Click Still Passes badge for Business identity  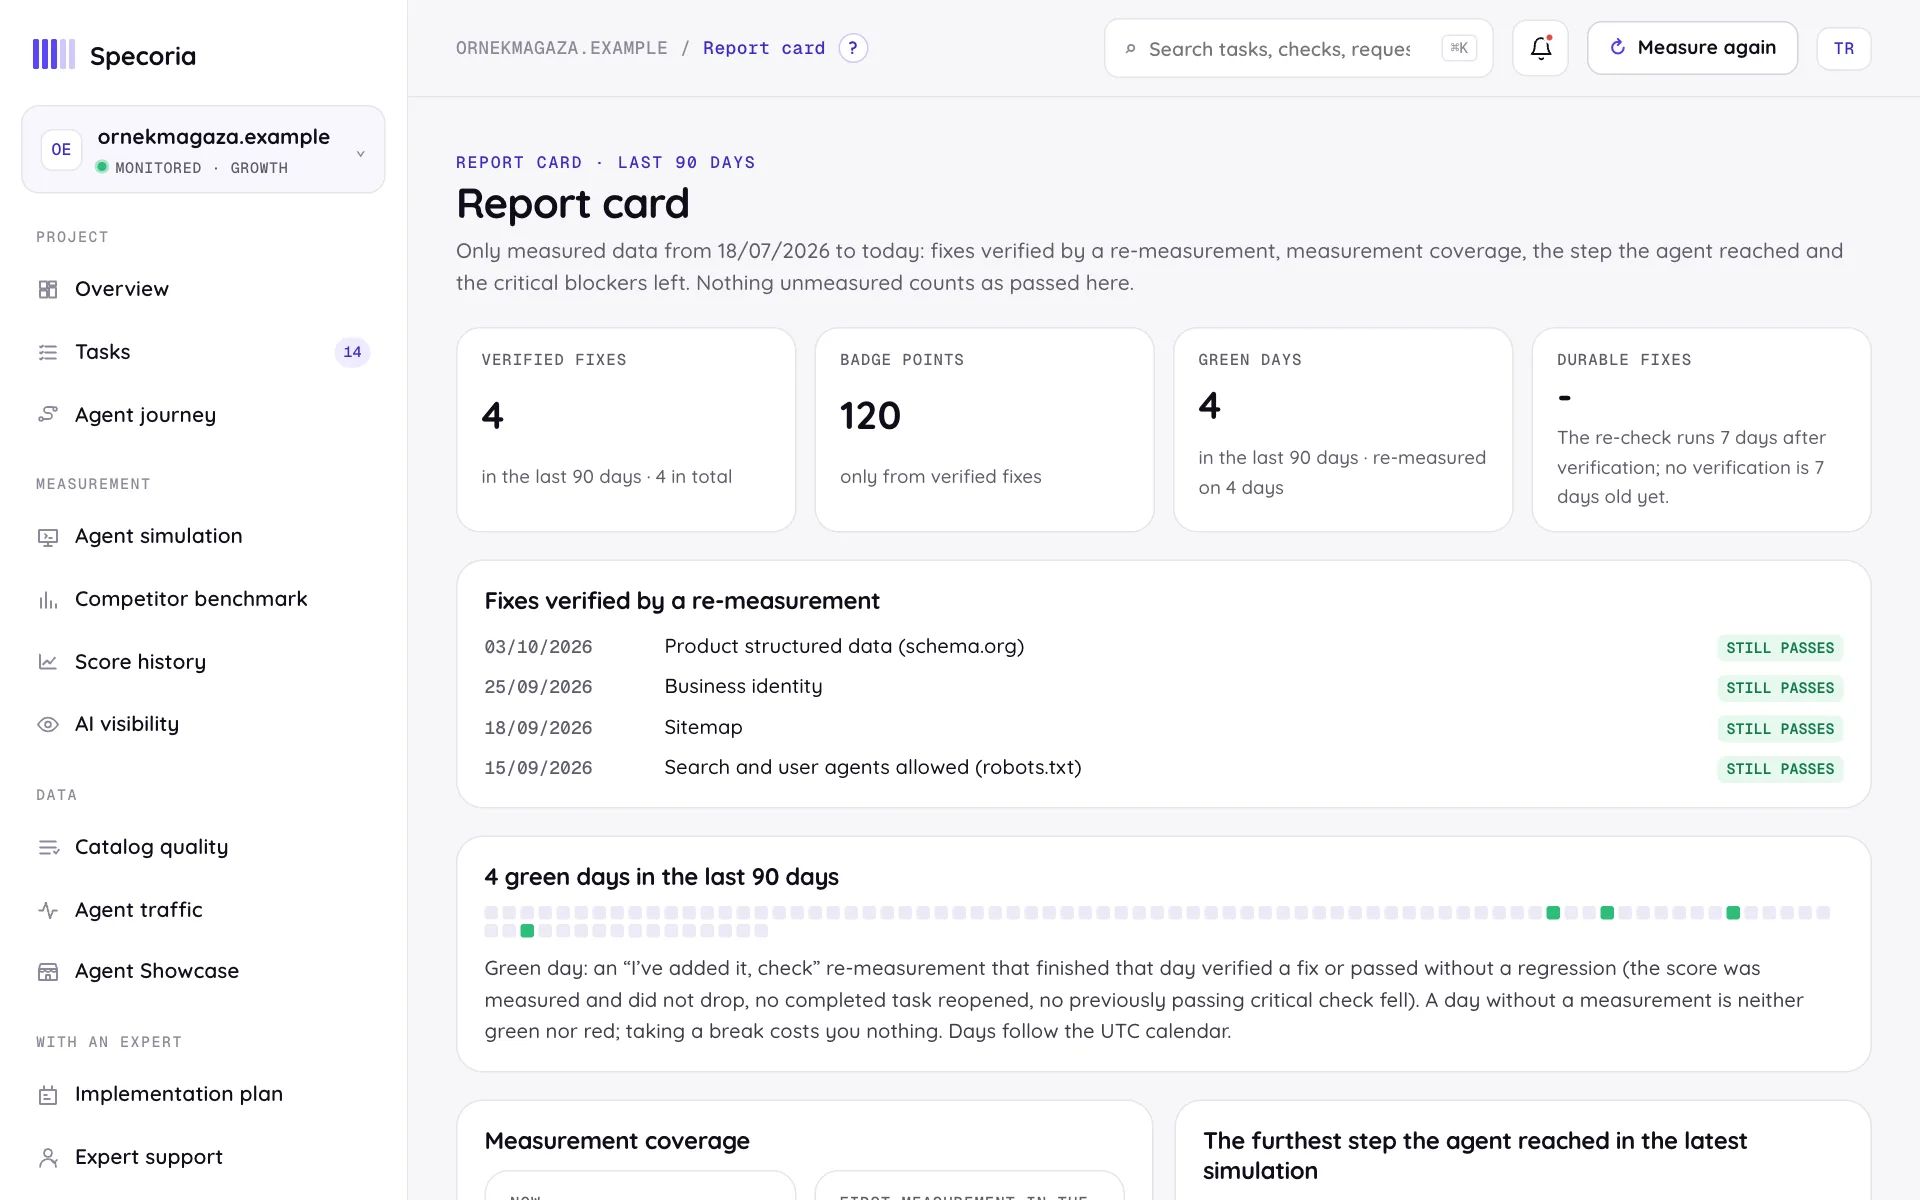(x=1780, y=688)
